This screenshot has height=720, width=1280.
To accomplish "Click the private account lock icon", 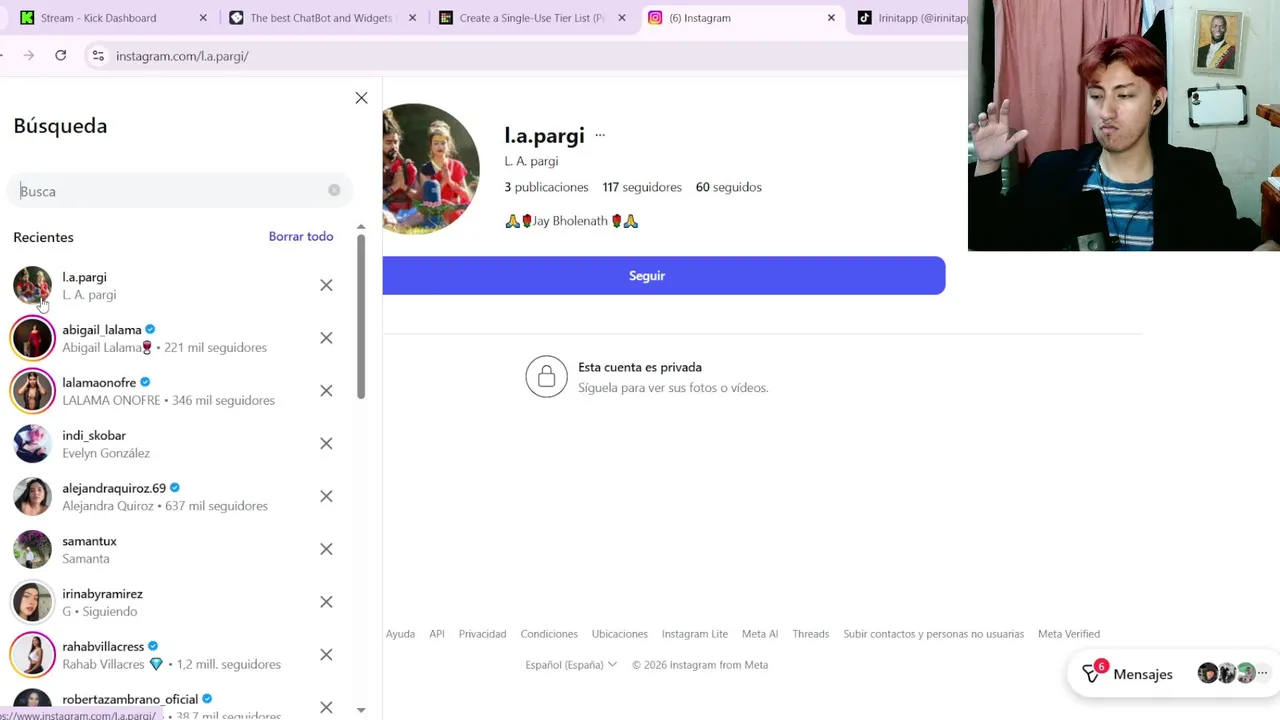I will [546, 377].
